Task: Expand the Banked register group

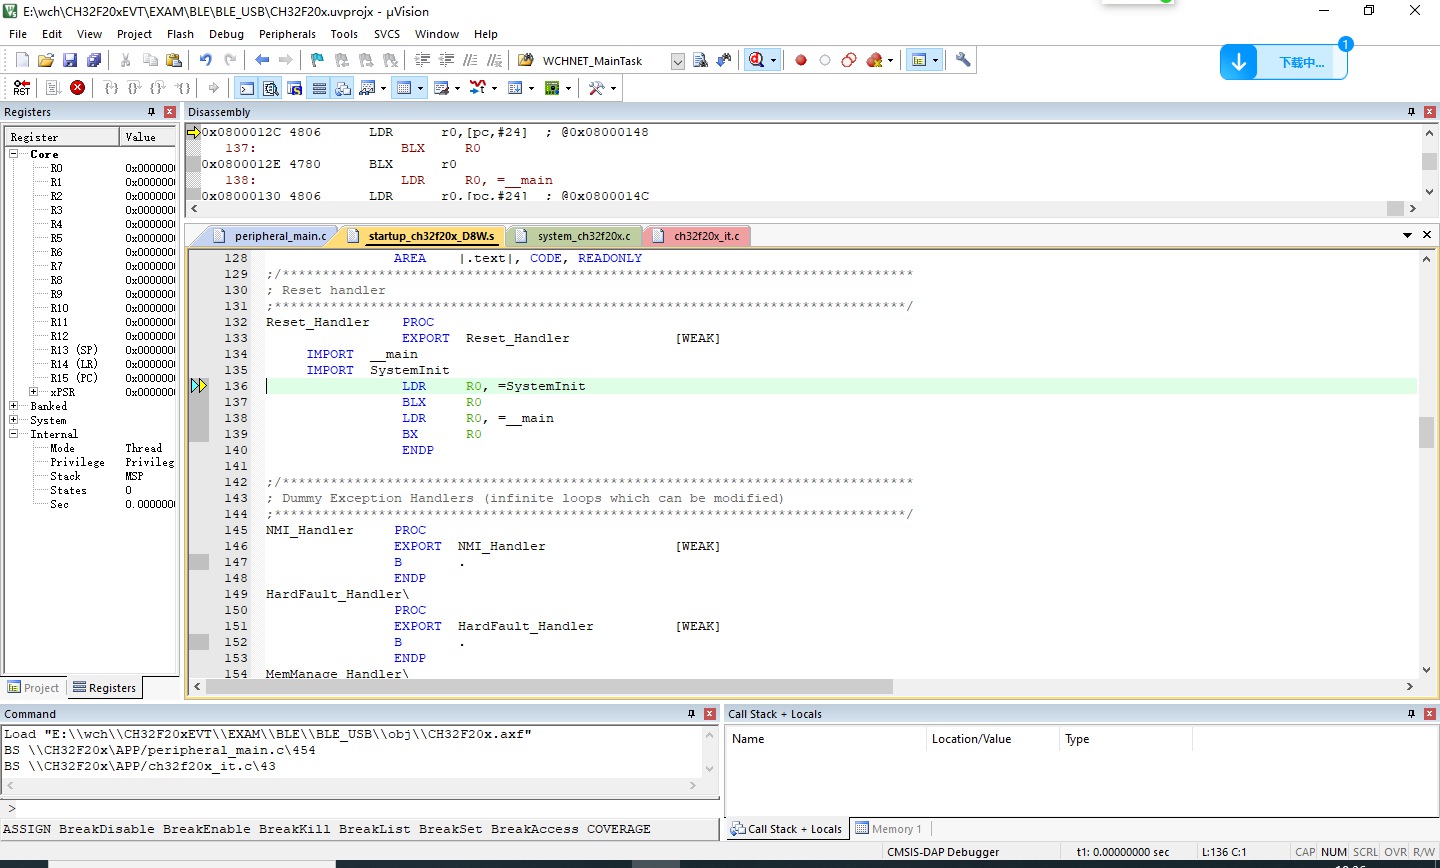Action: [x=14, y=406]
